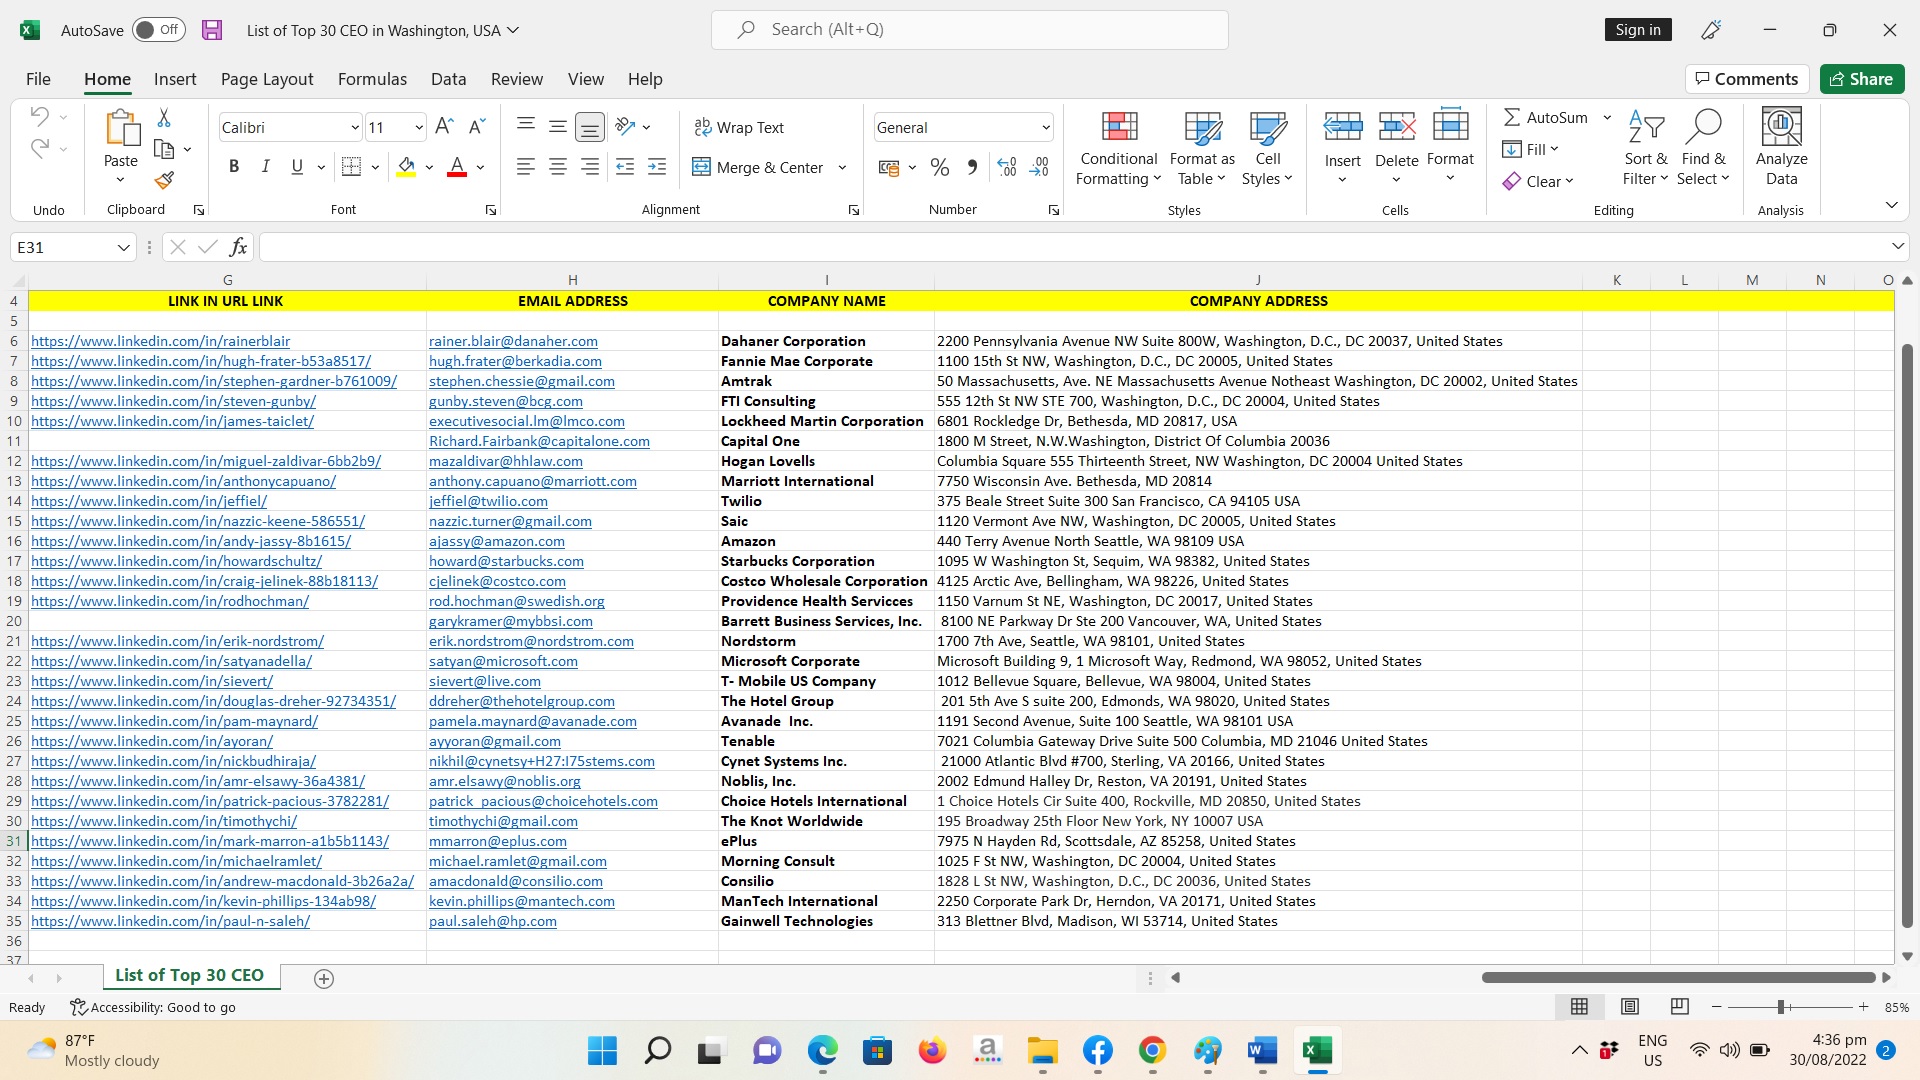Open the Page Layout tab
The width and height of the screenshot is (1920, 1080).
tap(266, 79)
